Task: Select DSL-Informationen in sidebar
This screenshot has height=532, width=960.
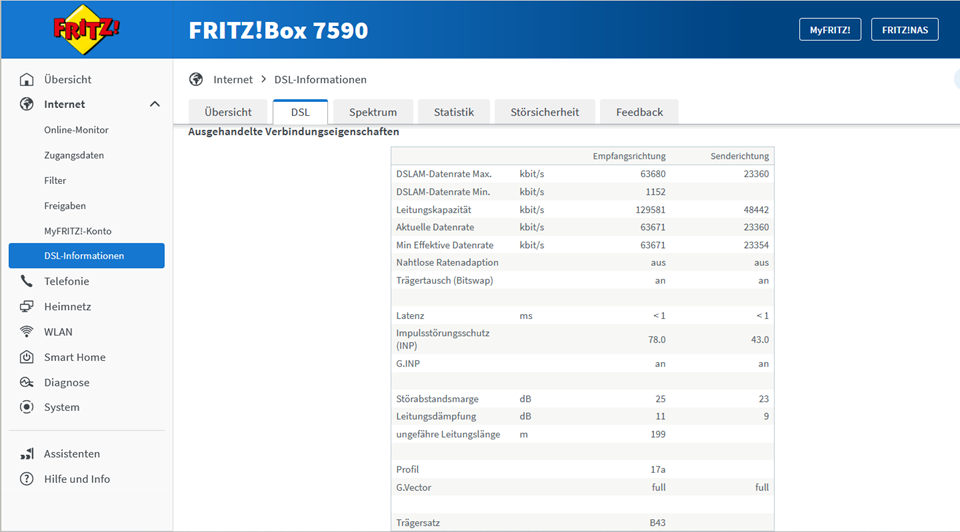Action: pos(86,255)
